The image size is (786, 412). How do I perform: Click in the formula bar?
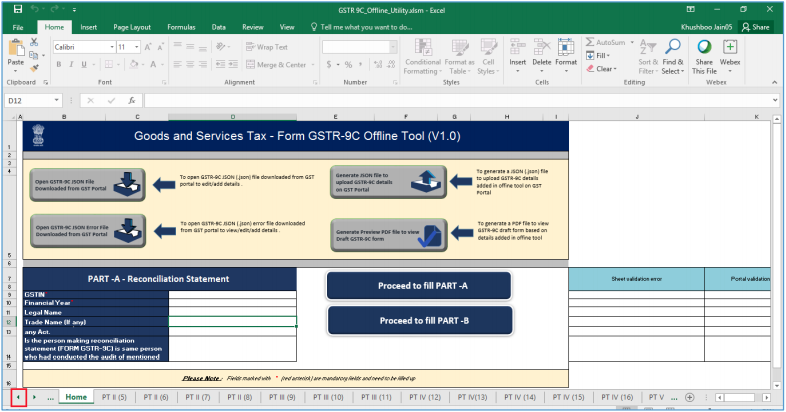tap(459, 100)
